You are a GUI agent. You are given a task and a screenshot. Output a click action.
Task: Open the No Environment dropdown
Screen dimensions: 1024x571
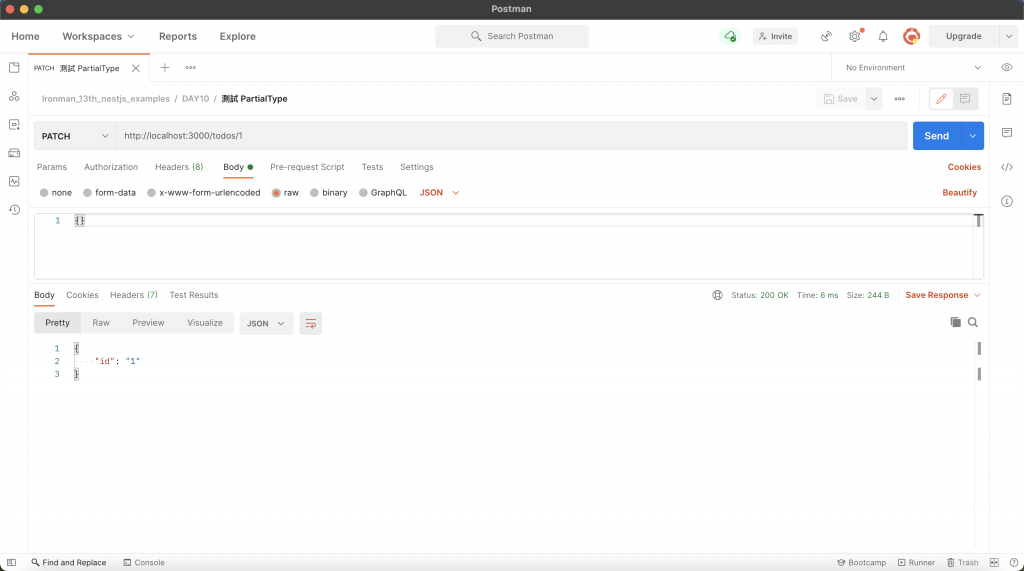[x=913, y=67]
